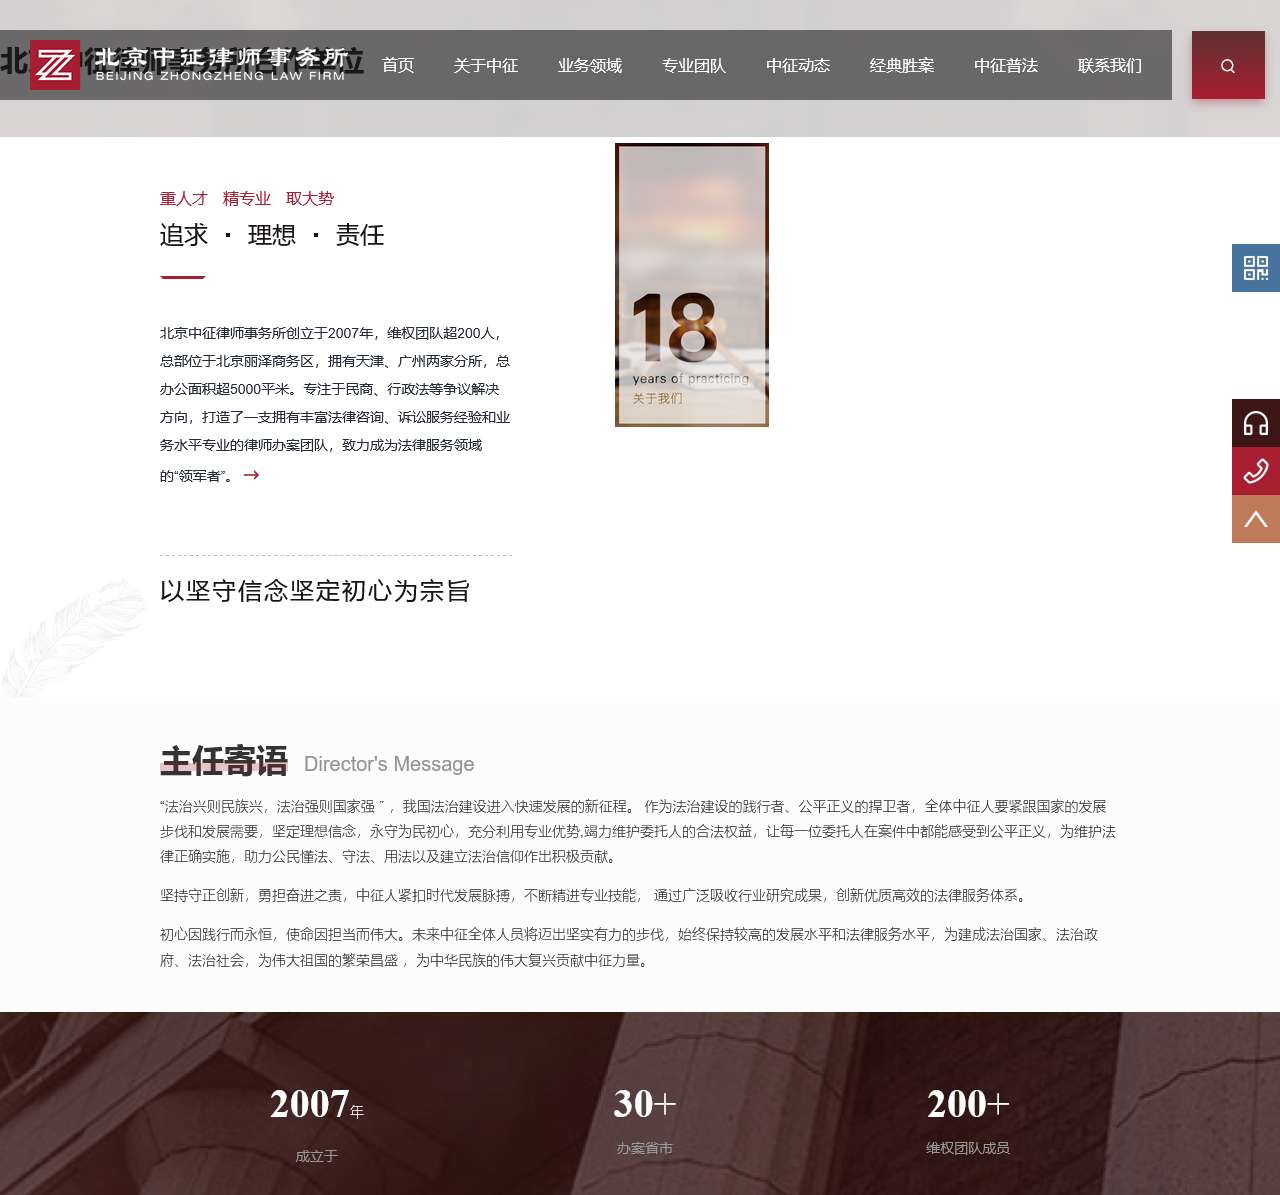The width and height of the screenshot is (1280, 1195).
Task: Click the 2007年 founding statistic
Action: pyautogui.click(x=317, y=1124)
